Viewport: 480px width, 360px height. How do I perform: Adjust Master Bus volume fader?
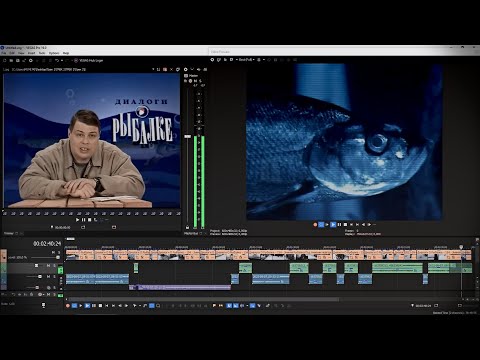[x=188, y=136]
